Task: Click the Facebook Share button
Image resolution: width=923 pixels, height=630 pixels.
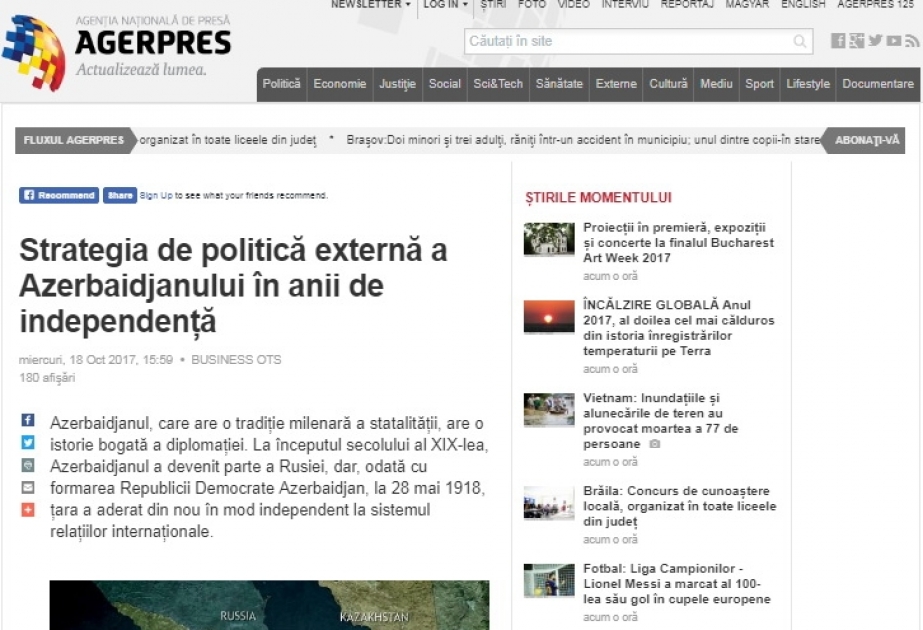Action: tap(119, 195)
